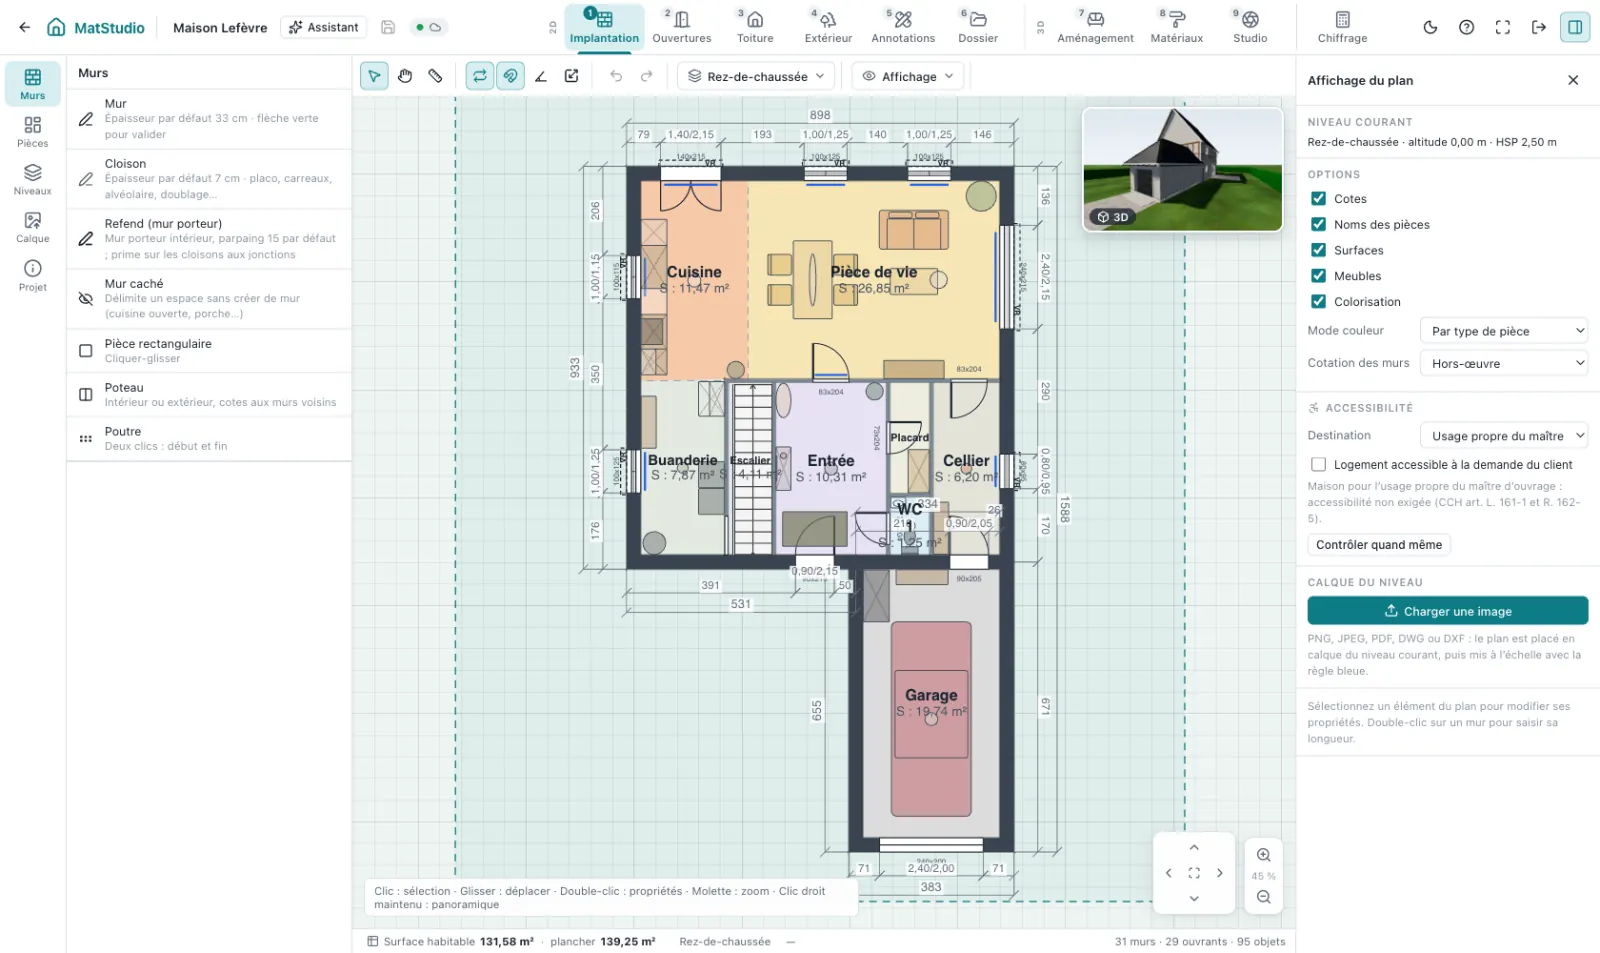
Task: Select the Pièce rectangulaire tool row
Action: 209,351
